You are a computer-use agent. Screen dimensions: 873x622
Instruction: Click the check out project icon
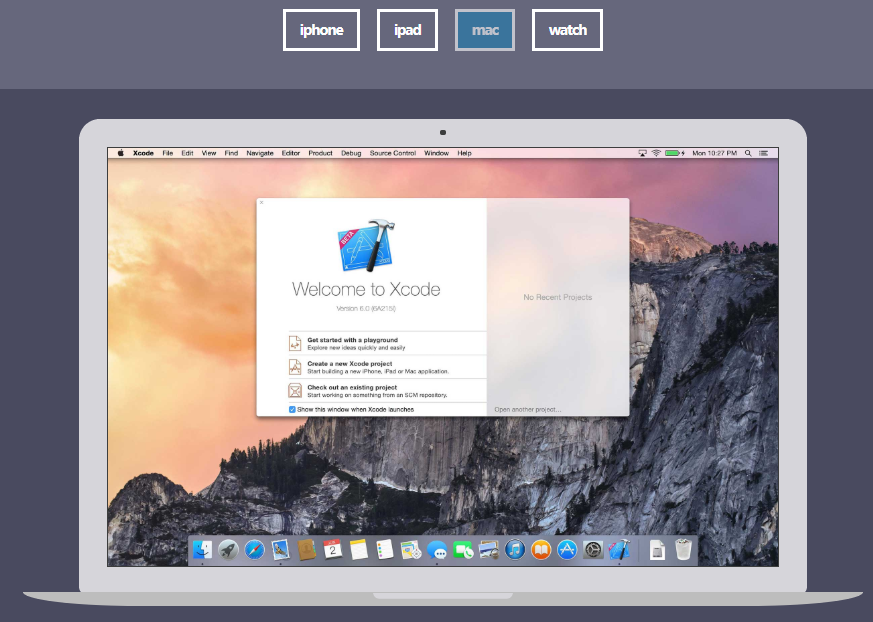coord(295,390)
